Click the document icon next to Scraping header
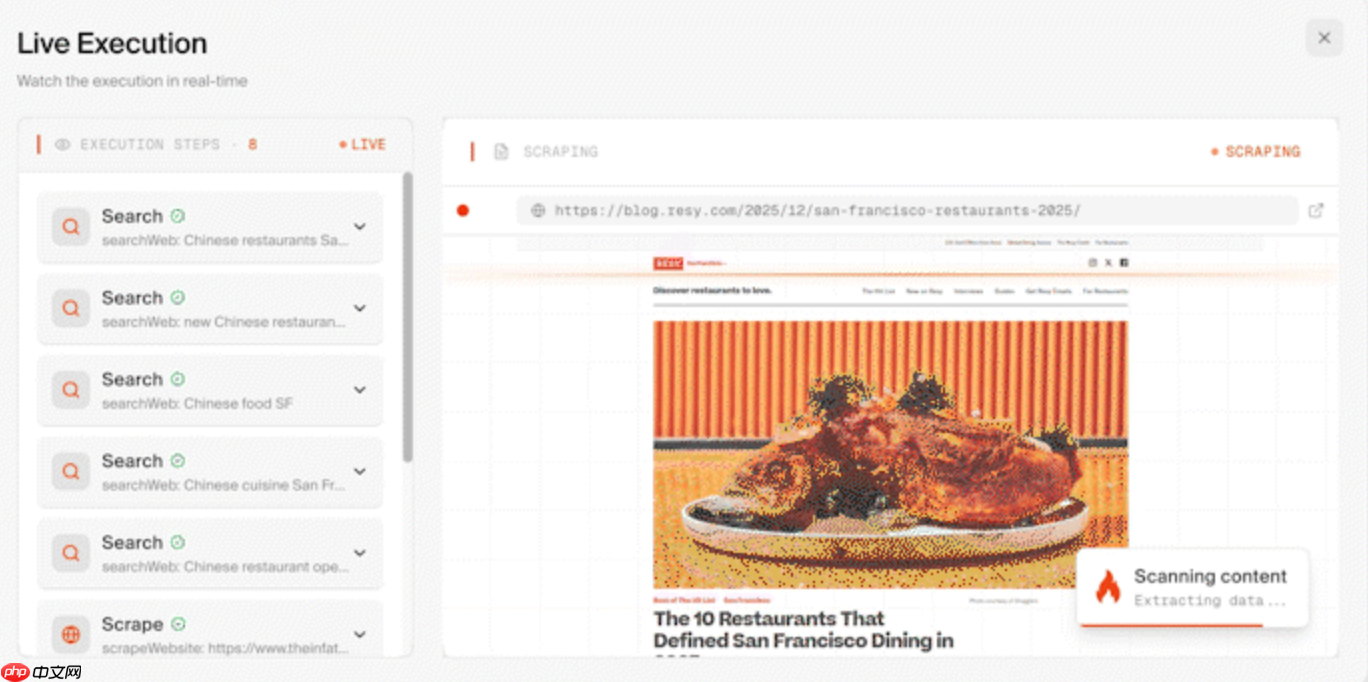This screenshot has height=682, width=1368. 501,152
